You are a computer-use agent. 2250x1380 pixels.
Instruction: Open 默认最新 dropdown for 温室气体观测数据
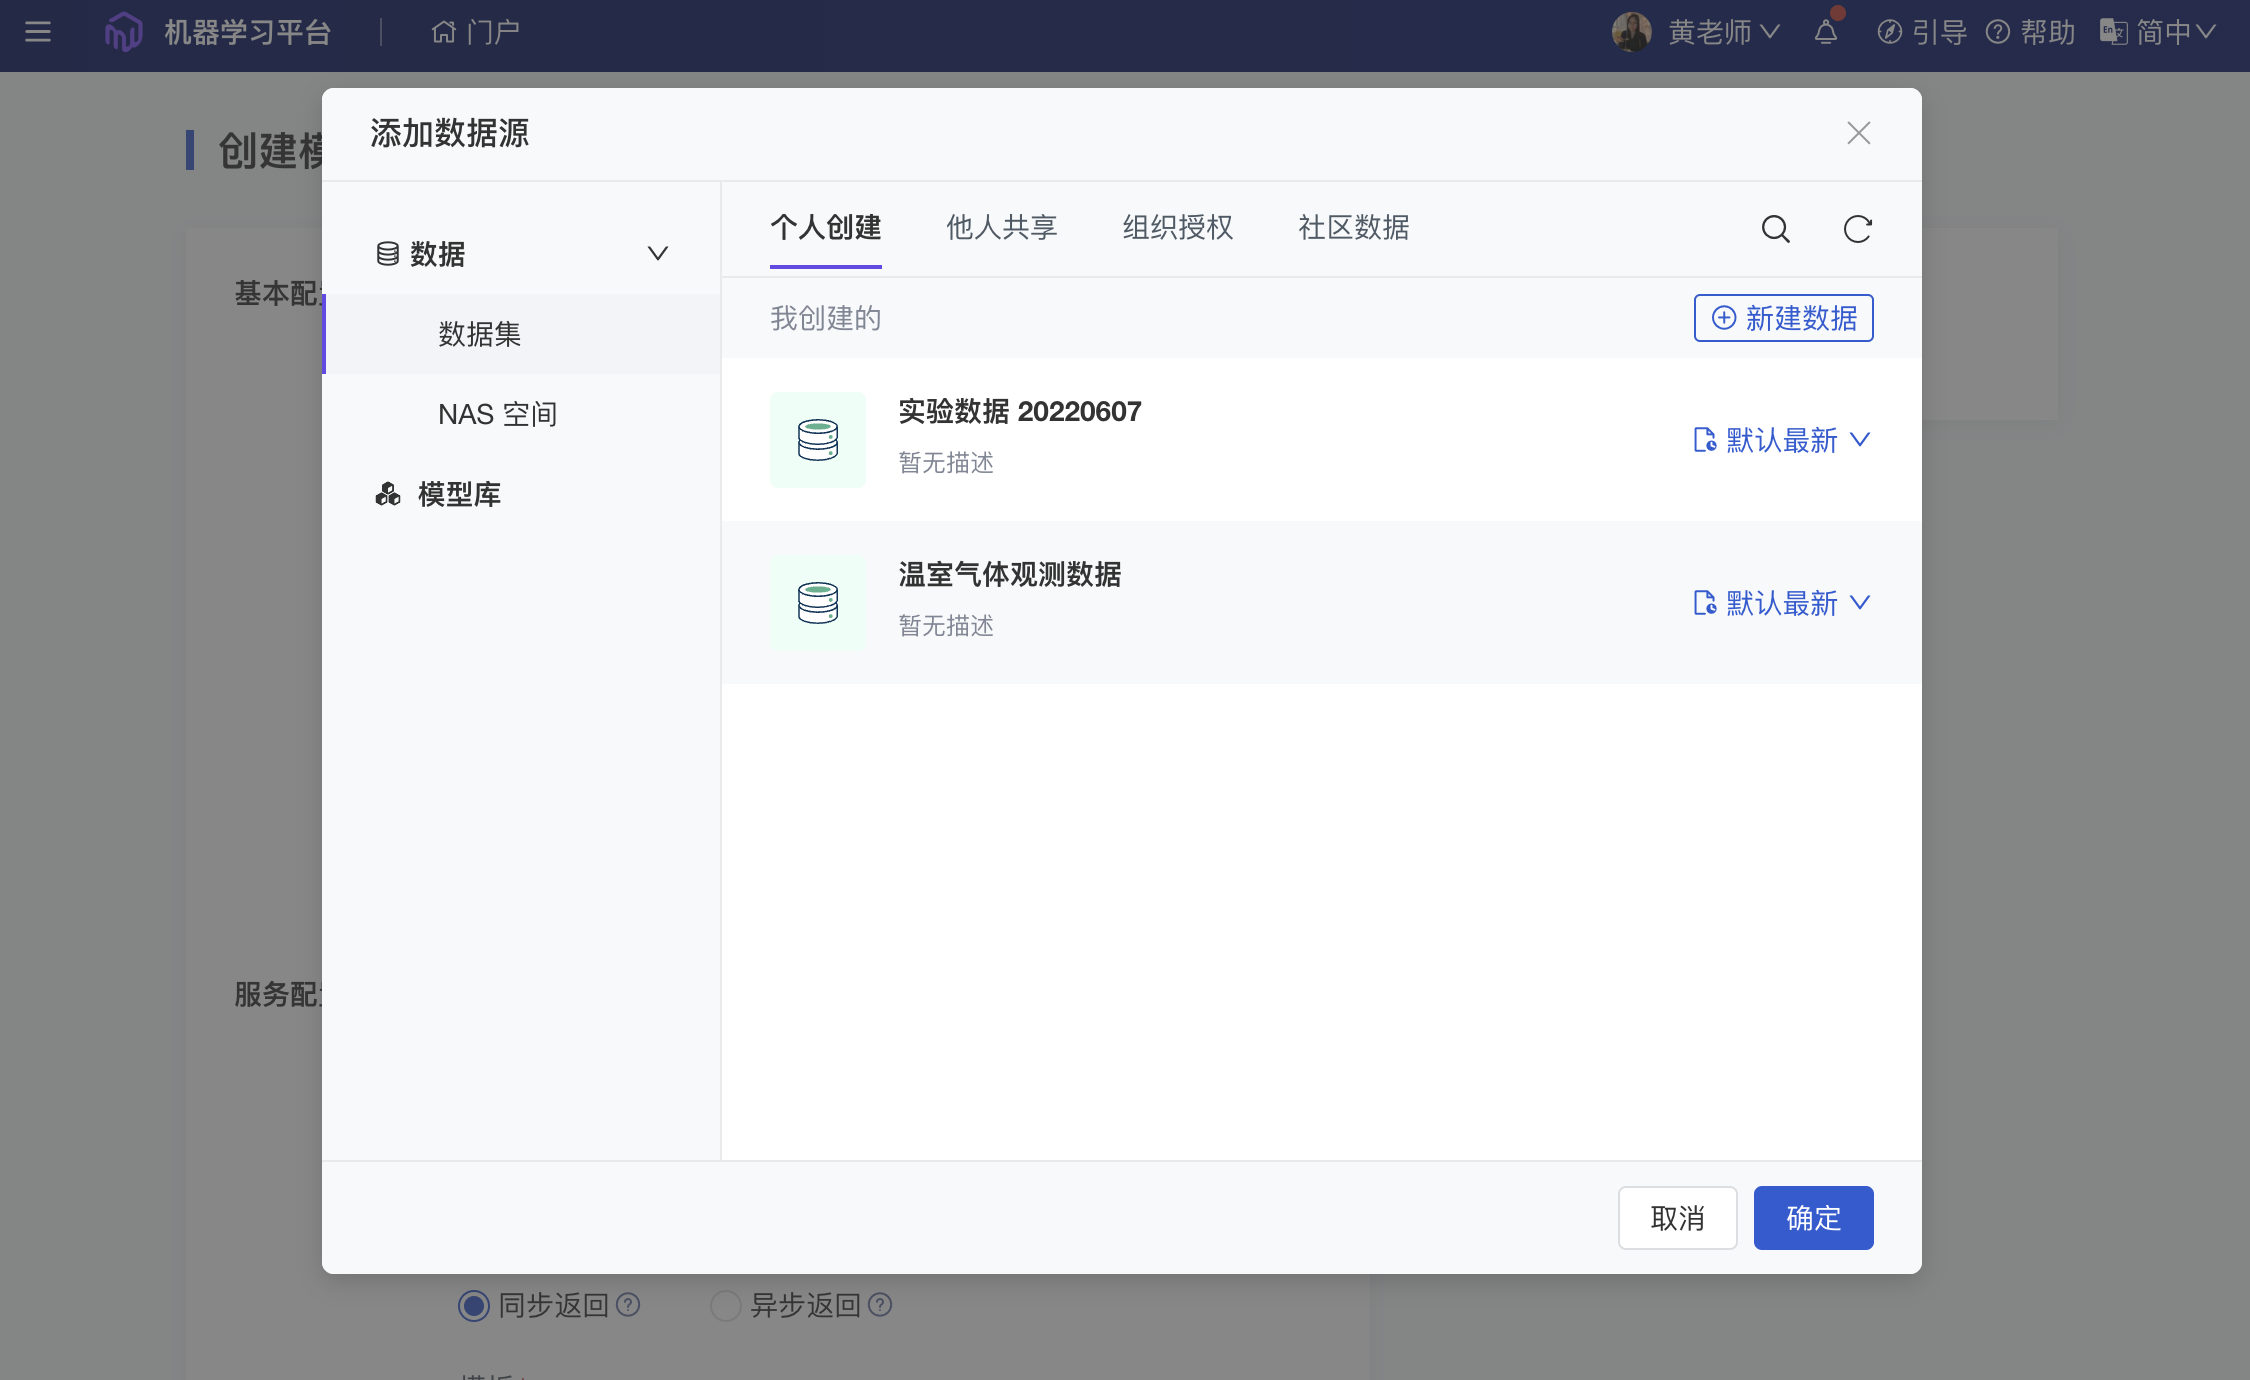[x=1782, y=603]
